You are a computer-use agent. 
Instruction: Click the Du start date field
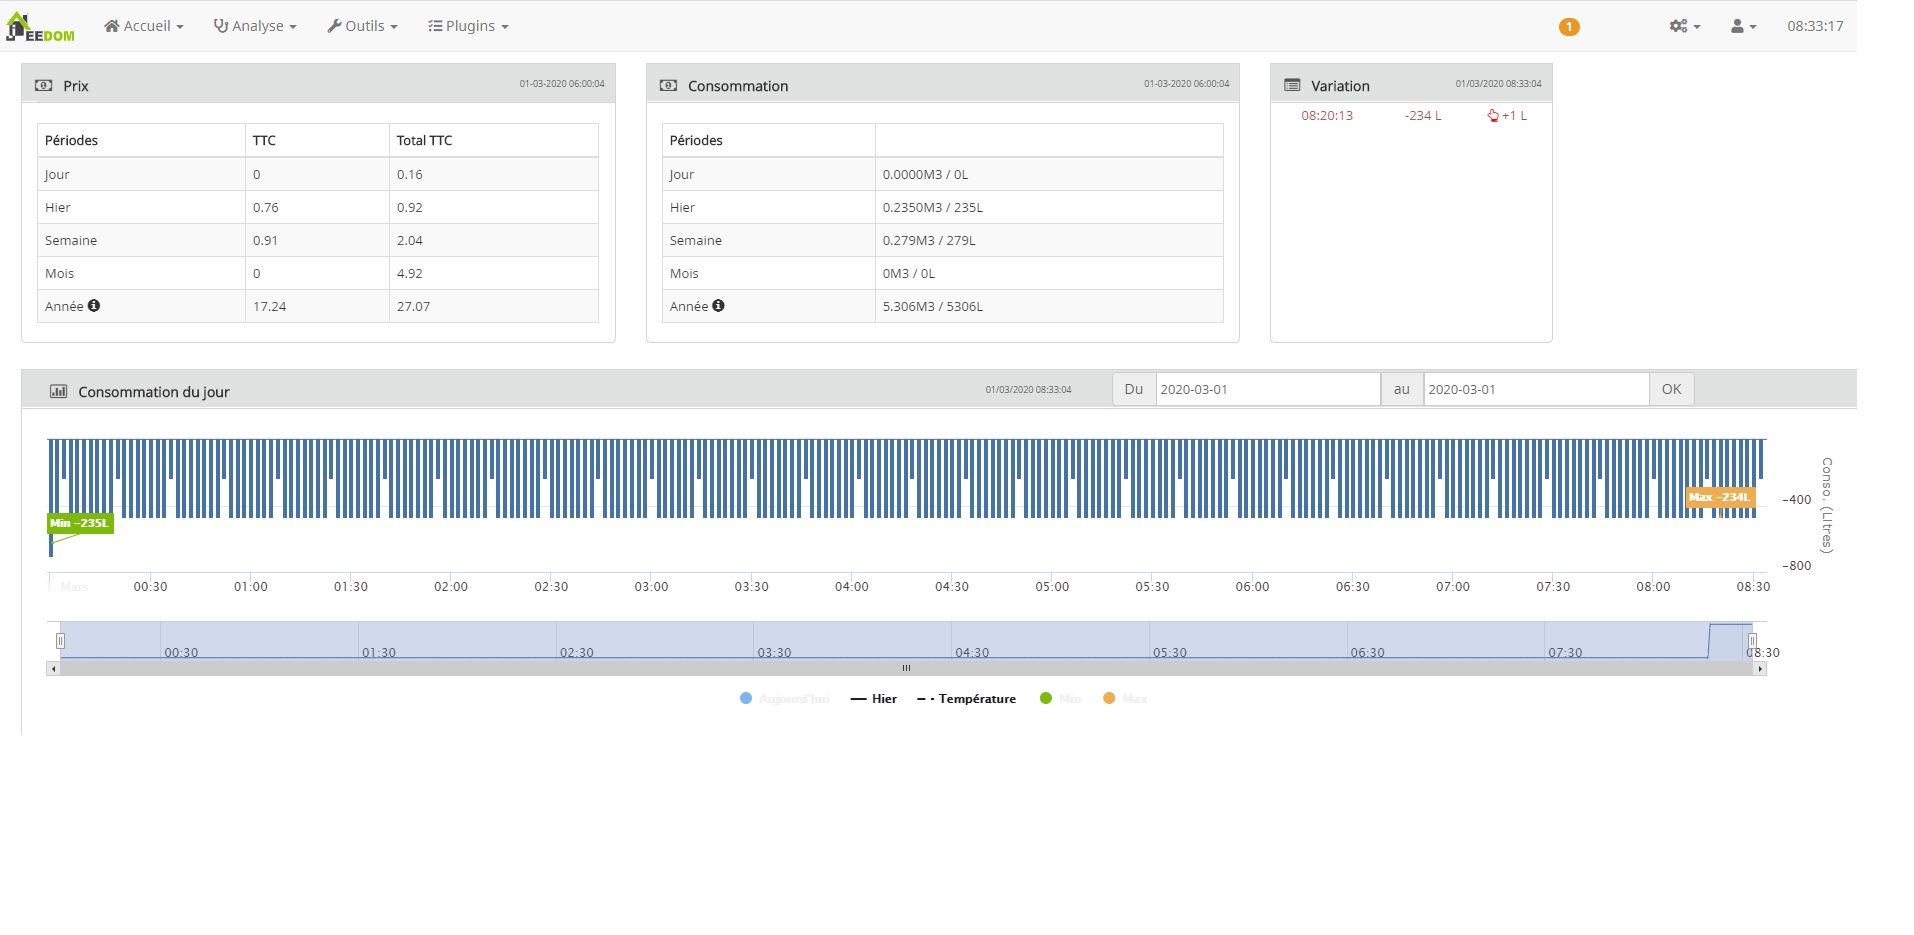coord(1267,390)
